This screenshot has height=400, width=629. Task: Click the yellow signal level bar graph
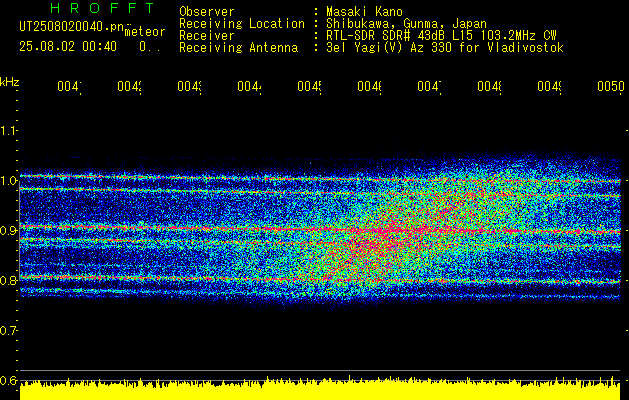click(320, 388)
